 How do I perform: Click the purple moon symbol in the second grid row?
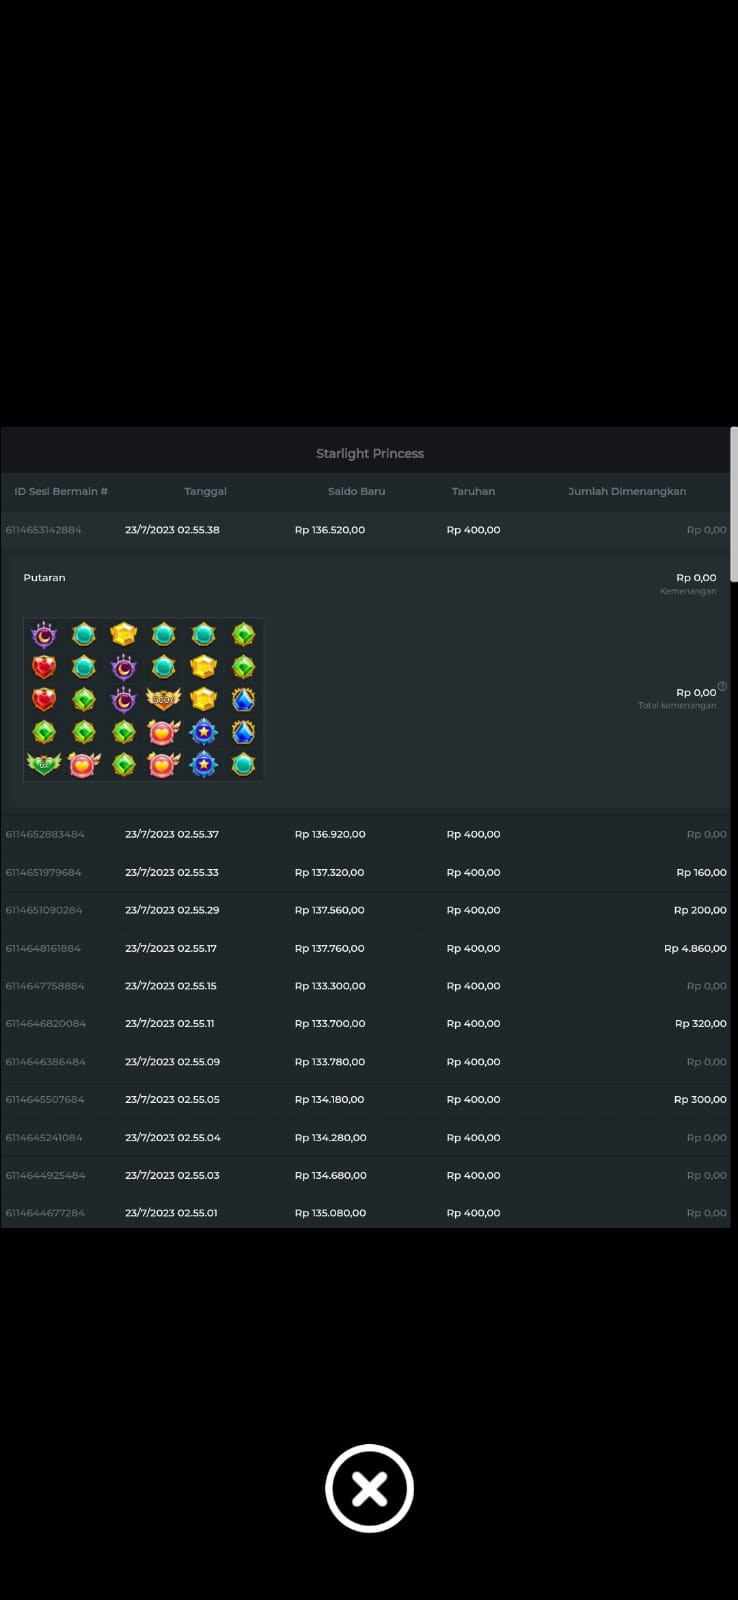coord(123,667)
